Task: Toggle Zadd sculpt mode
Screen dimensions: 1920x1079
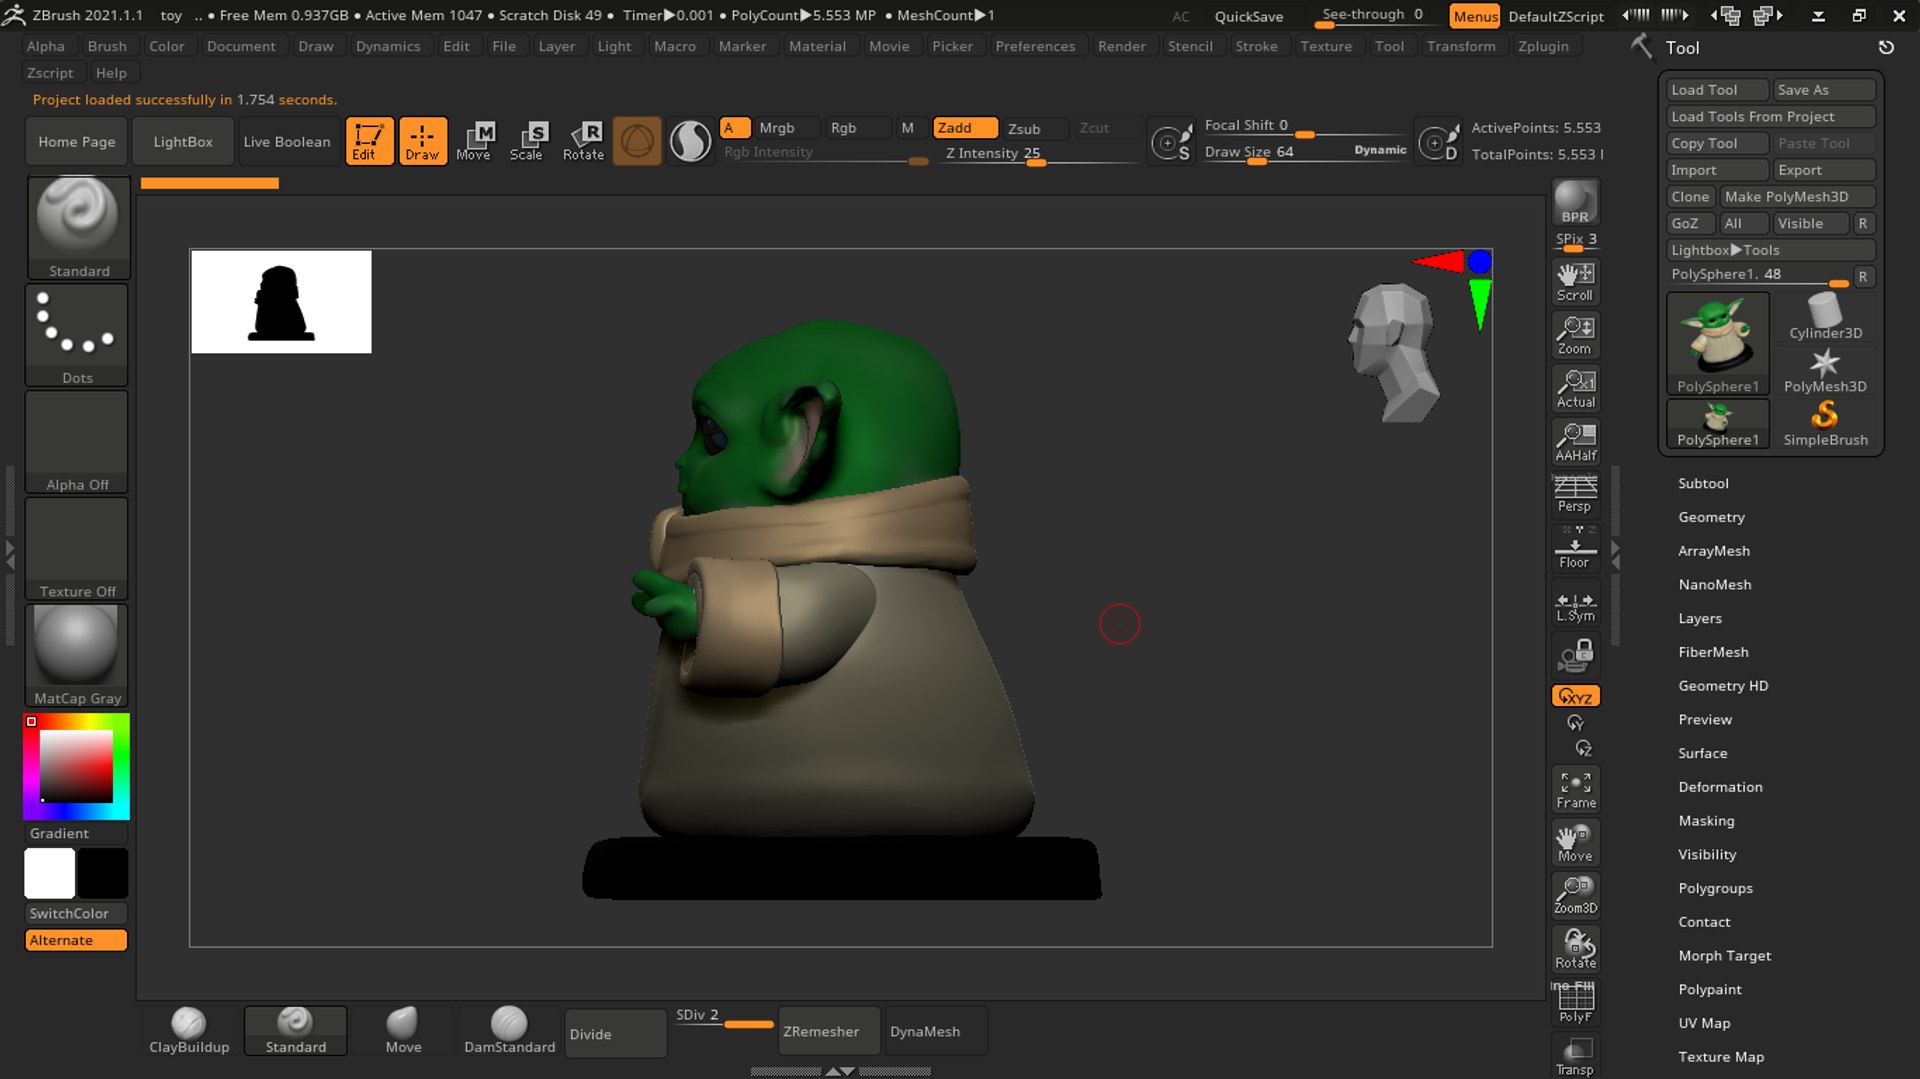Action: pyautogui.click(x=964, y=128)
